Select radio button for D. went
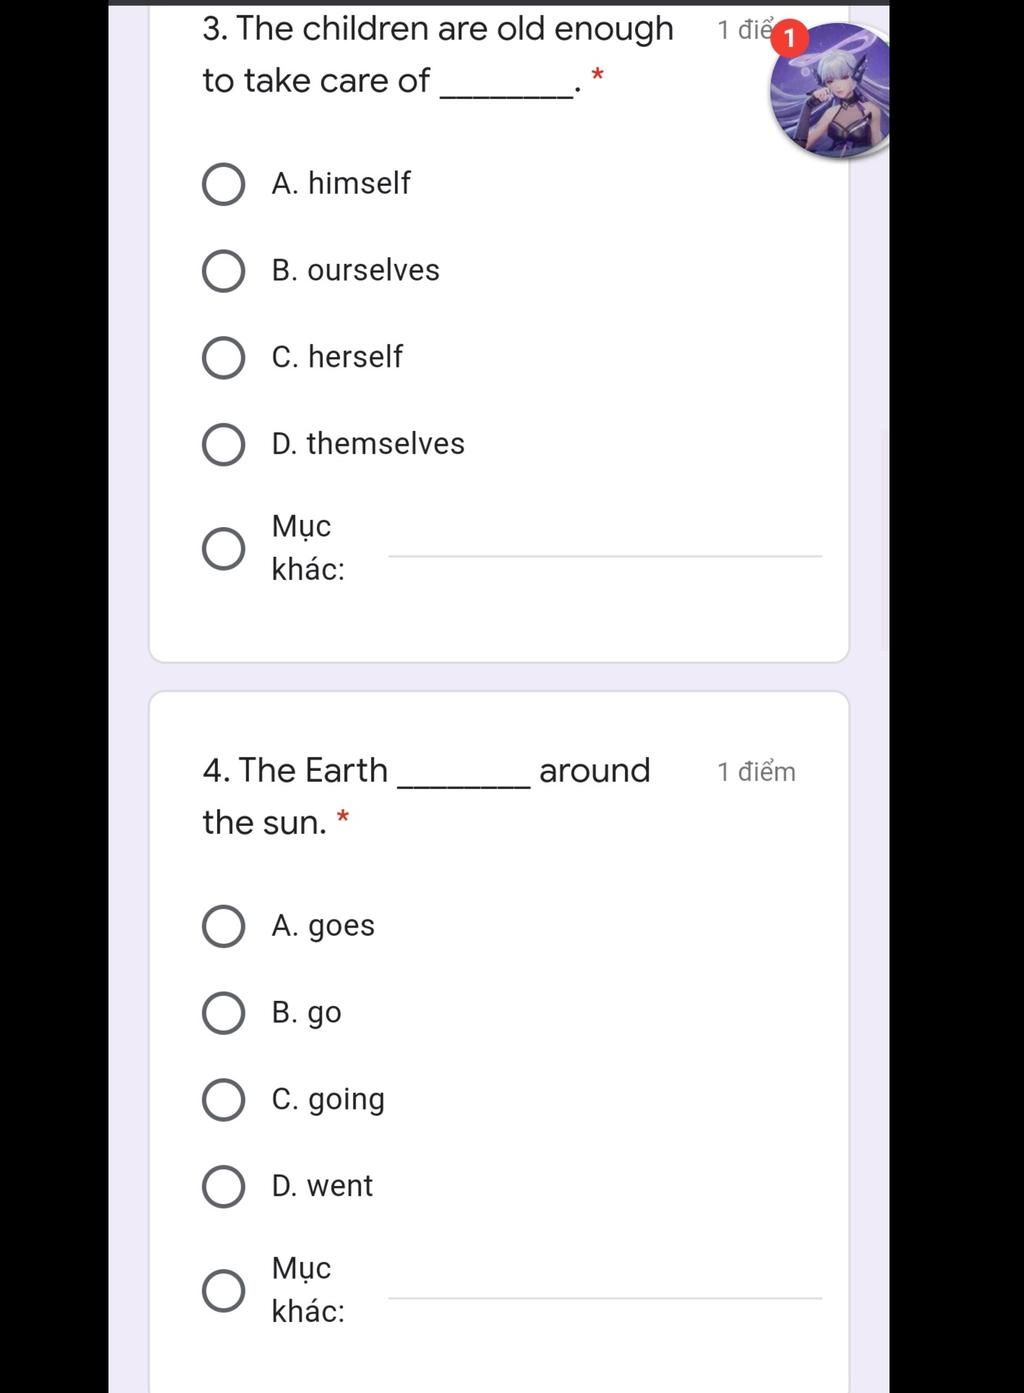 pos(223,1186)
